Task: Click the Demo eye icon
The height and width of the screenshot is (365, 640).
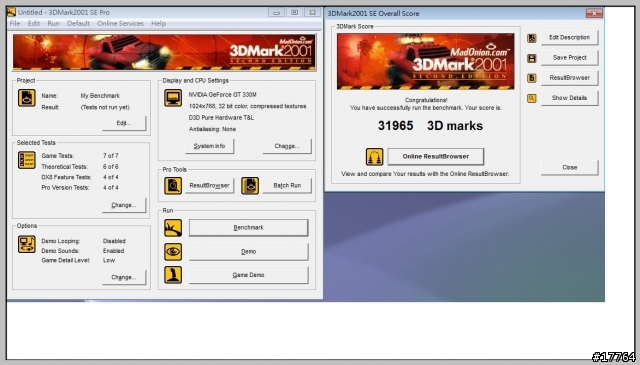Action: [173, 252]
